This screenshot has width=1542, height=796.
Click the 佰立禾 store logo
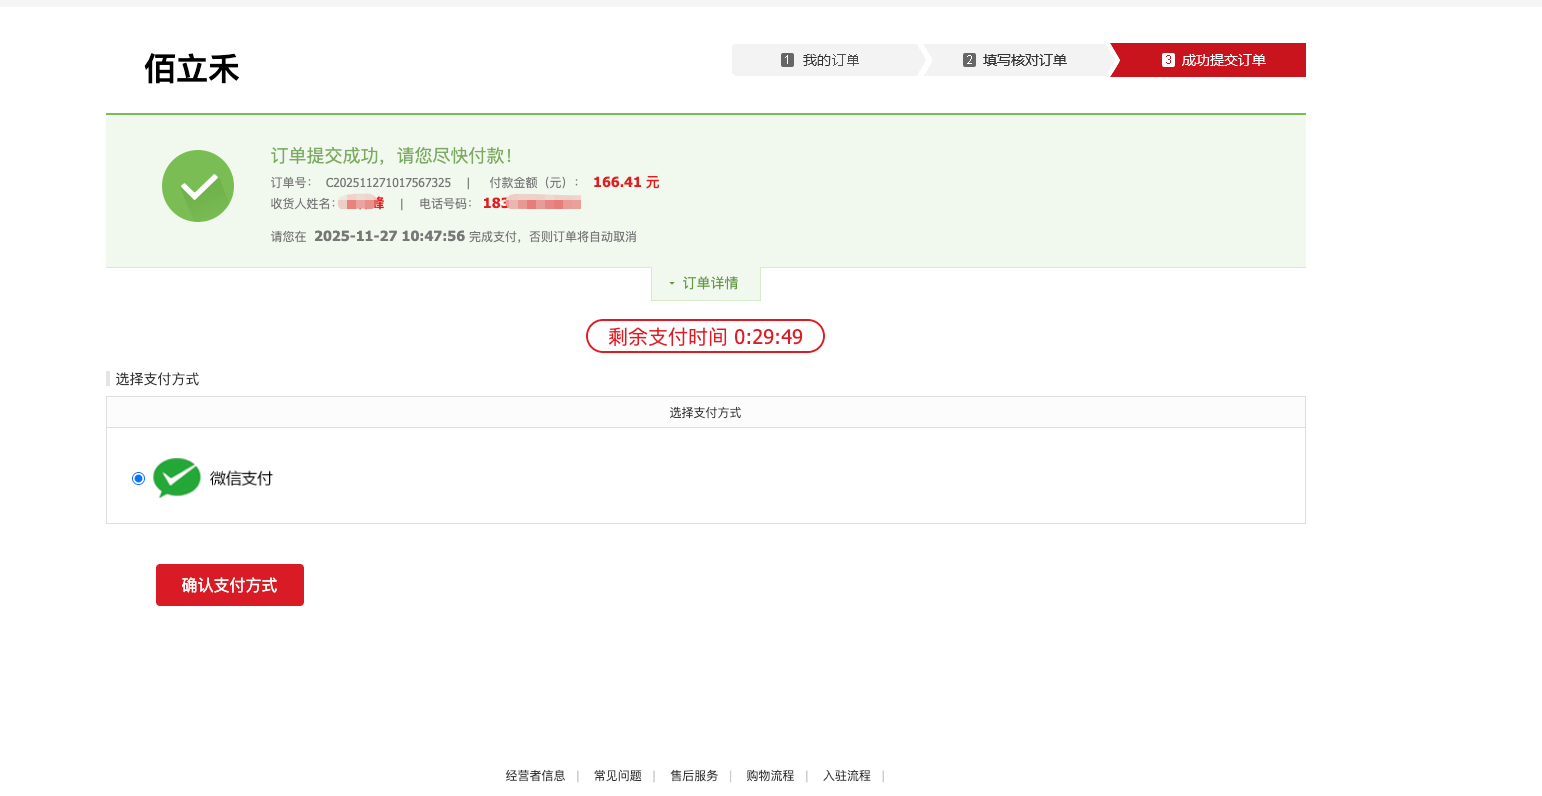(191, 69)
